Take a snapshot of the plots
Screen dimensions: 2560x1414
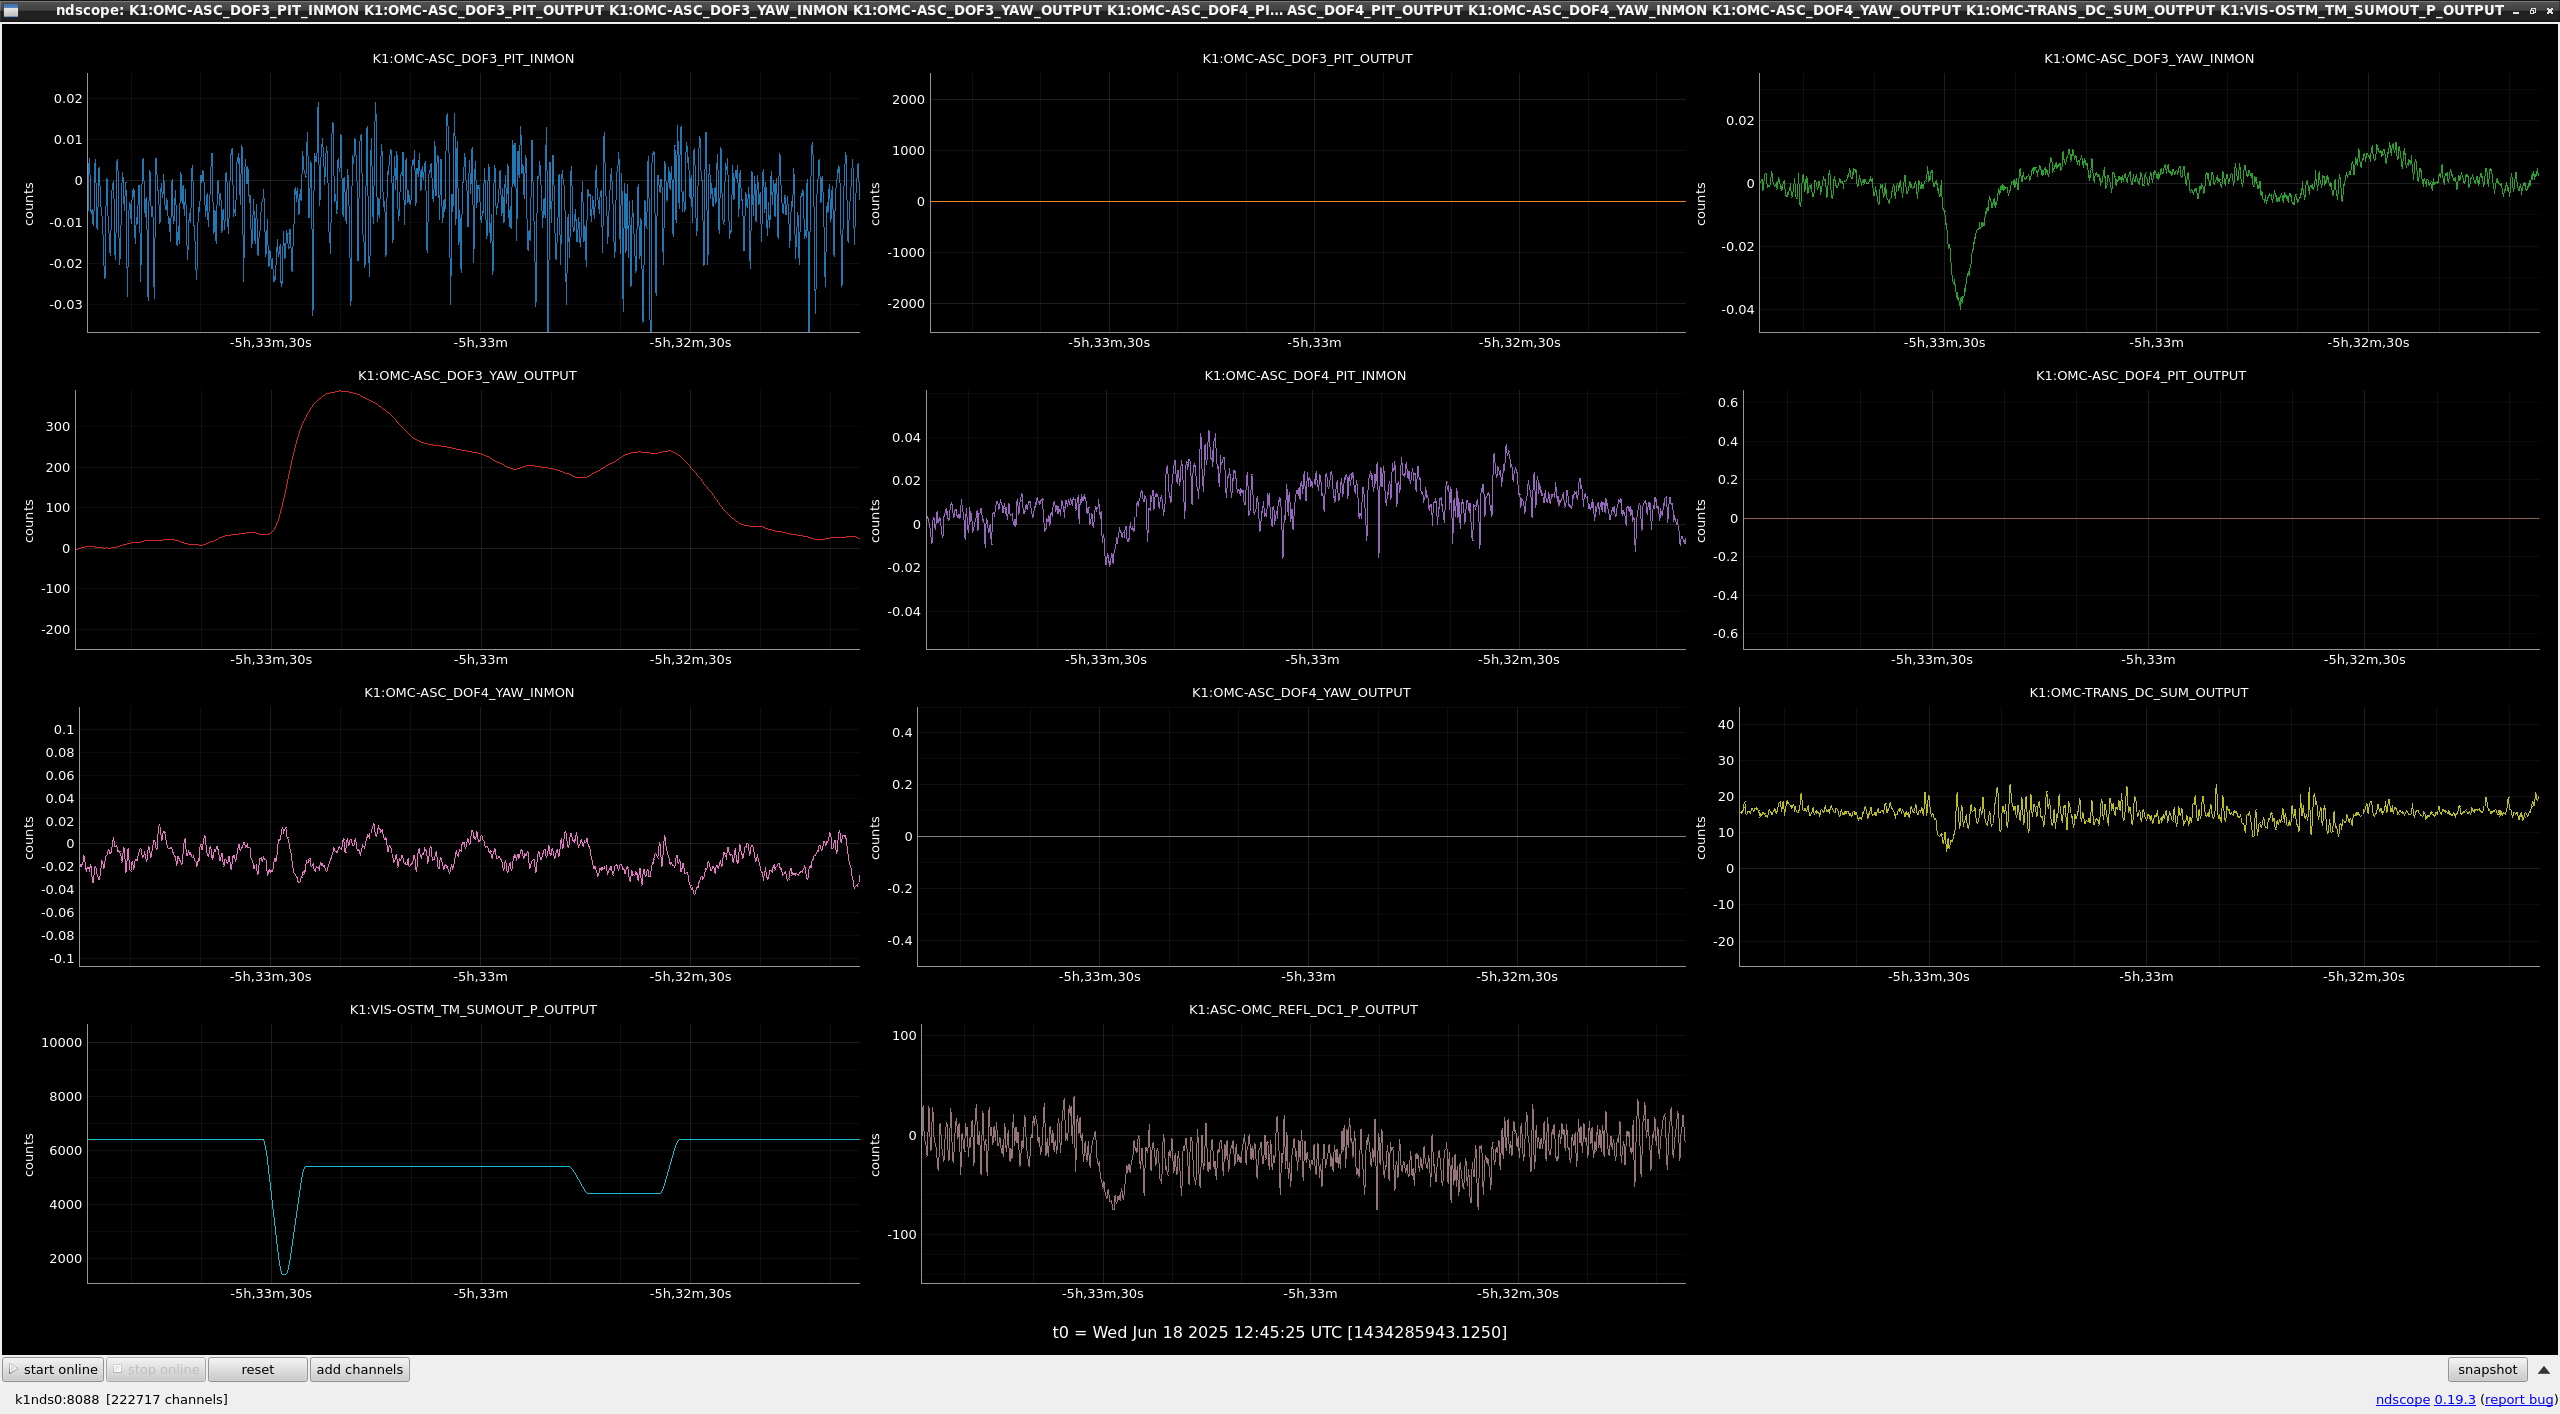(x=2487, y=1369)
